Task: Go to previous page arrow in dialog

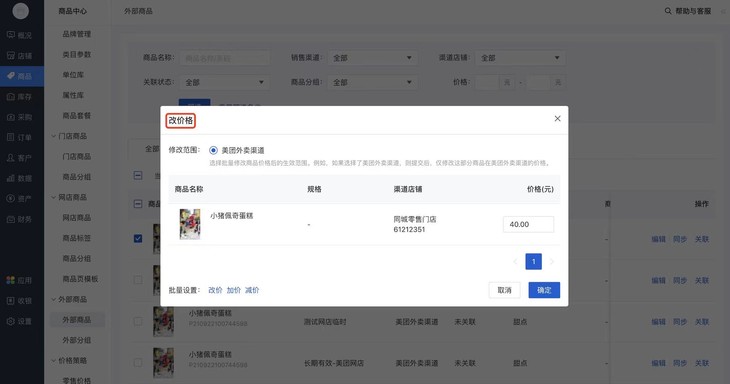Action: click(515, 262)
